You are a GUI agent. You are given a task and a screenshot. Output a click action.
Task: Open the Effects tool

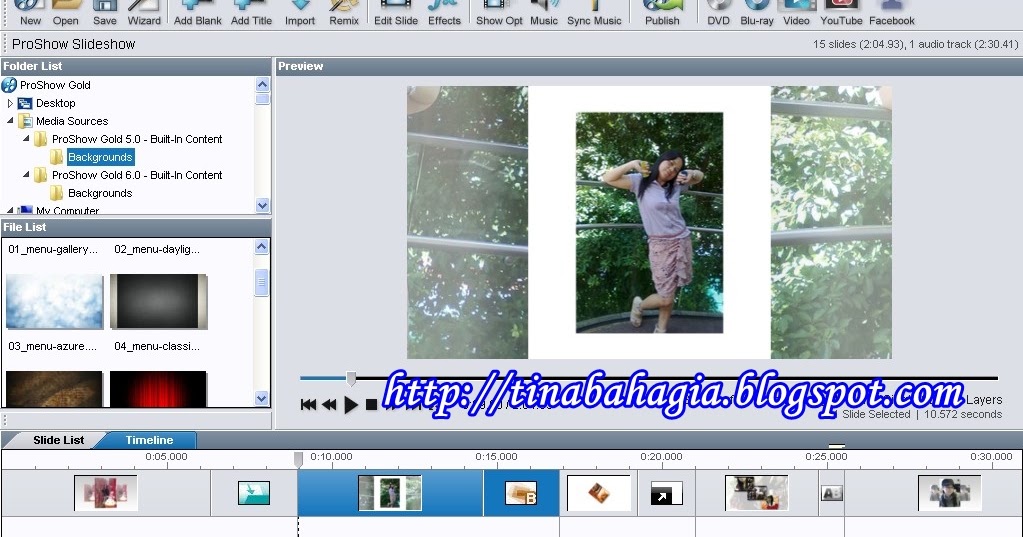[444, 13]
